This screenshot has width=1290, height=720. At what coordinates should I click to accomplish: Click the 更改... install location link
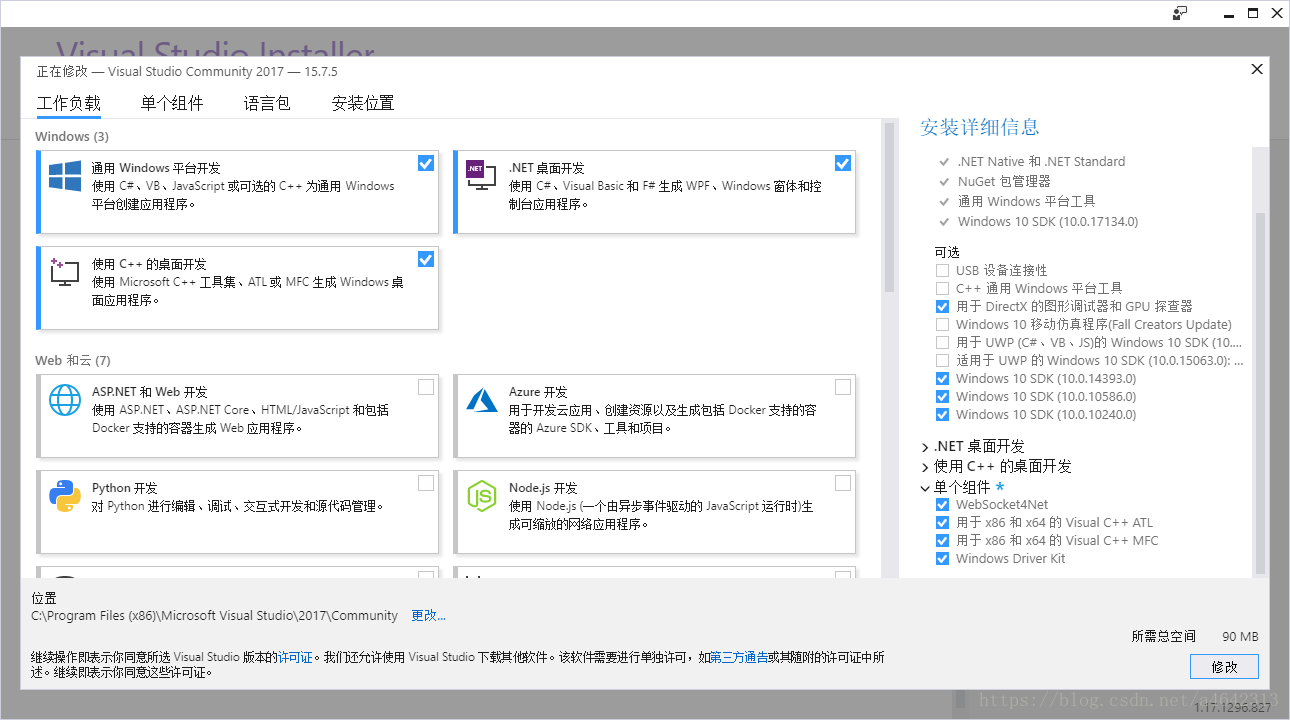coord(428,615)
